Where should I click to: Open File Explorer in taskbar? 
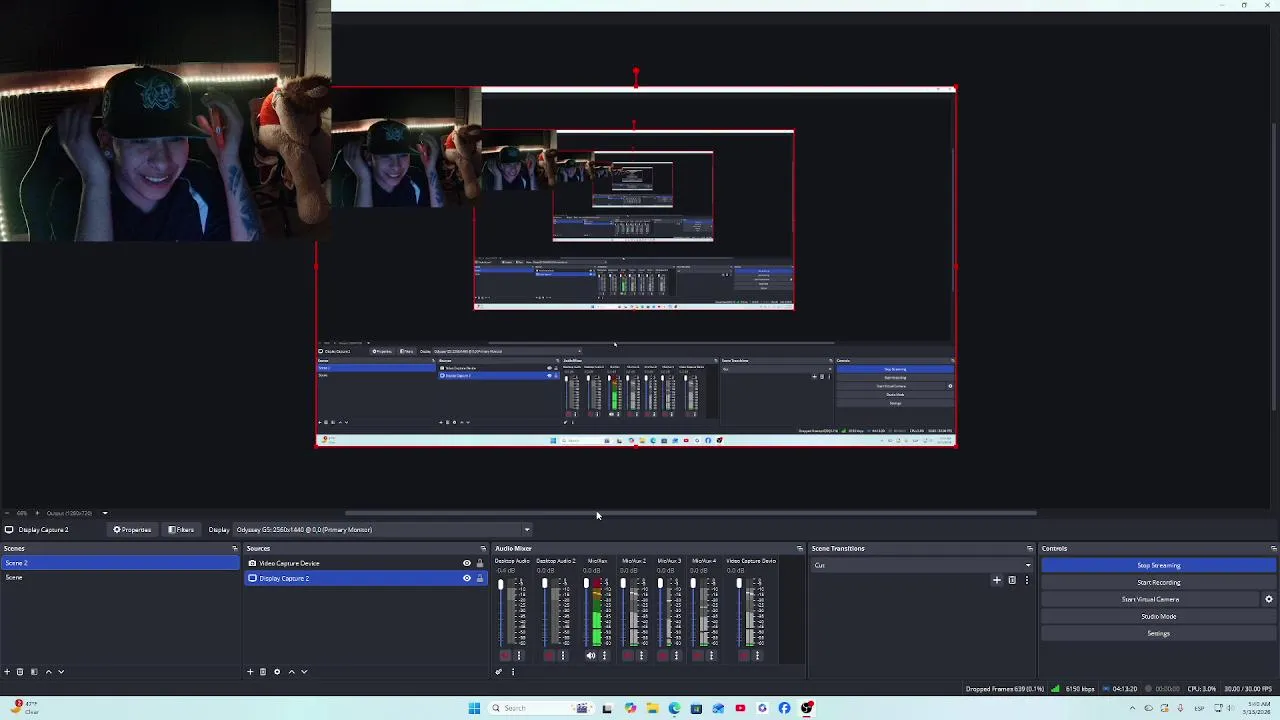652,708
